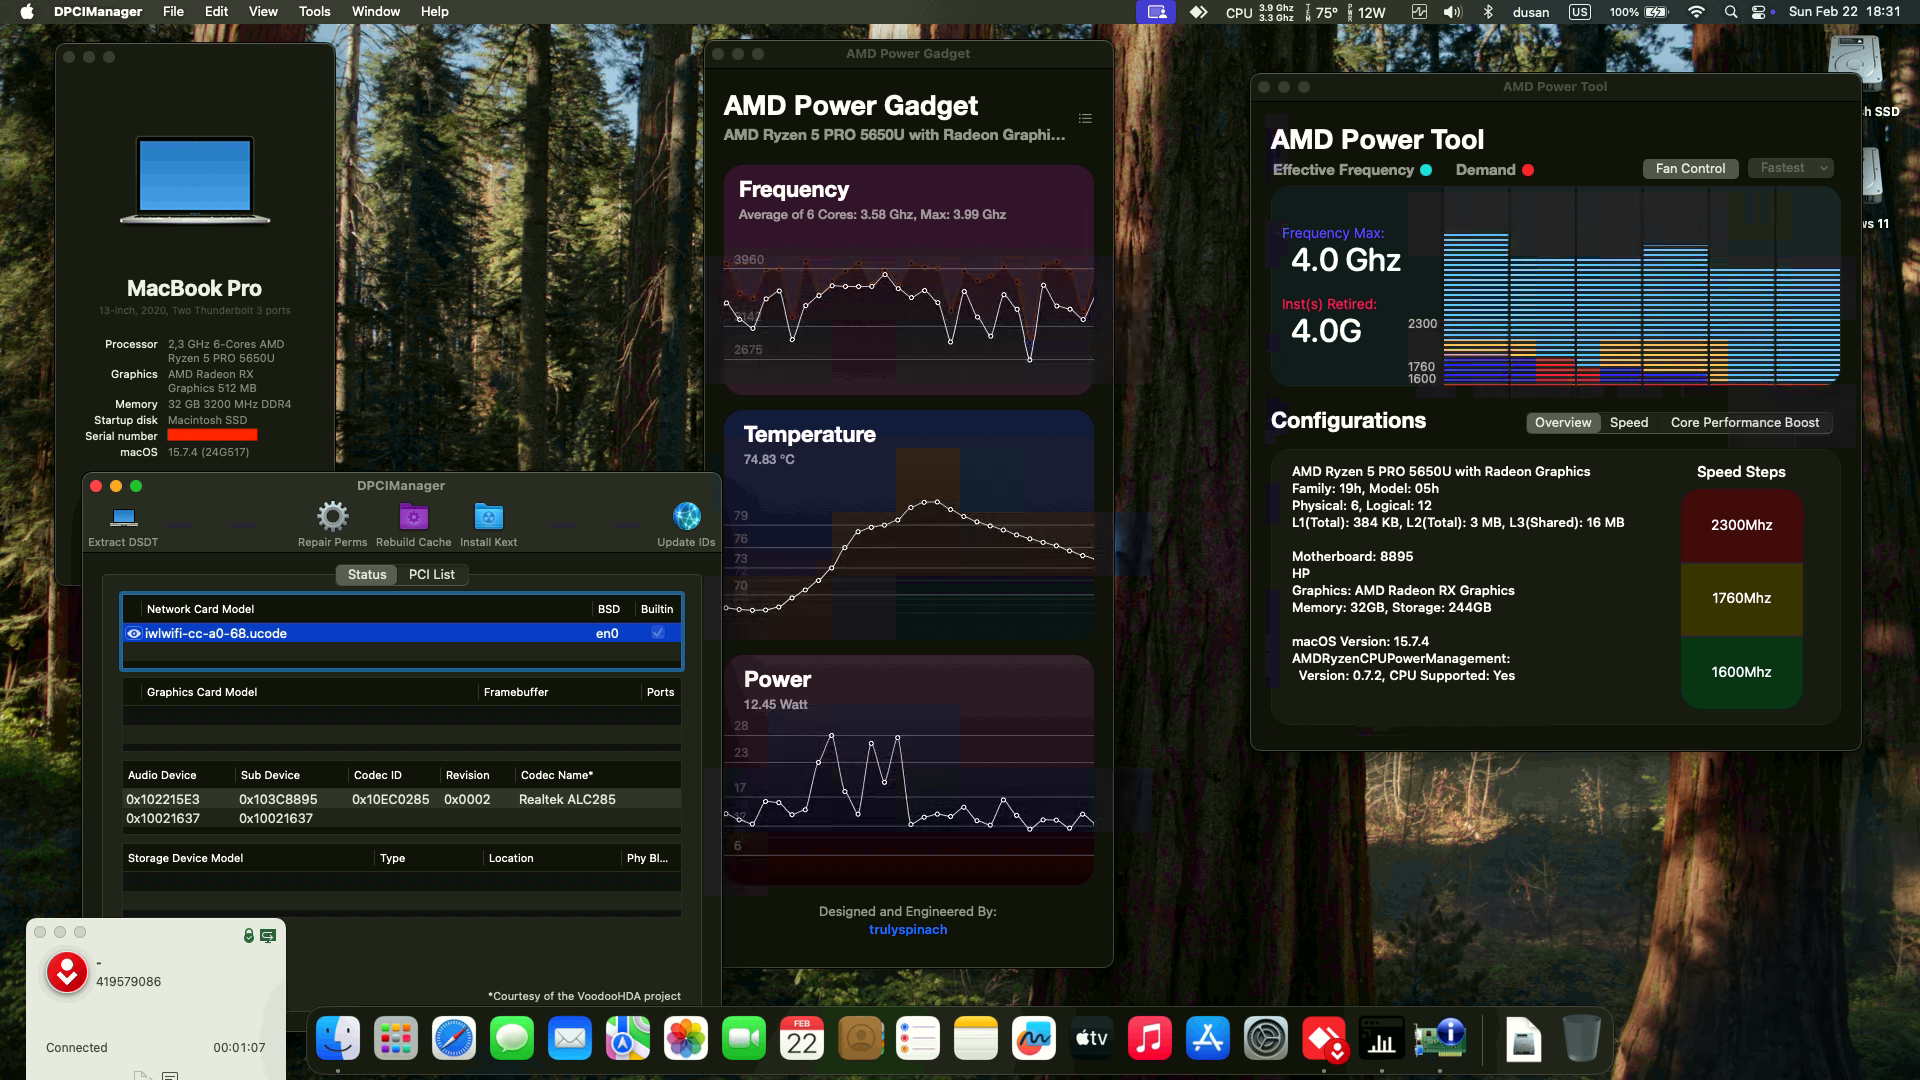Image resolution: width=1920 pixels, height=1080 pixels.
Task: Open Finder from the Dock
Action: 338,1040
